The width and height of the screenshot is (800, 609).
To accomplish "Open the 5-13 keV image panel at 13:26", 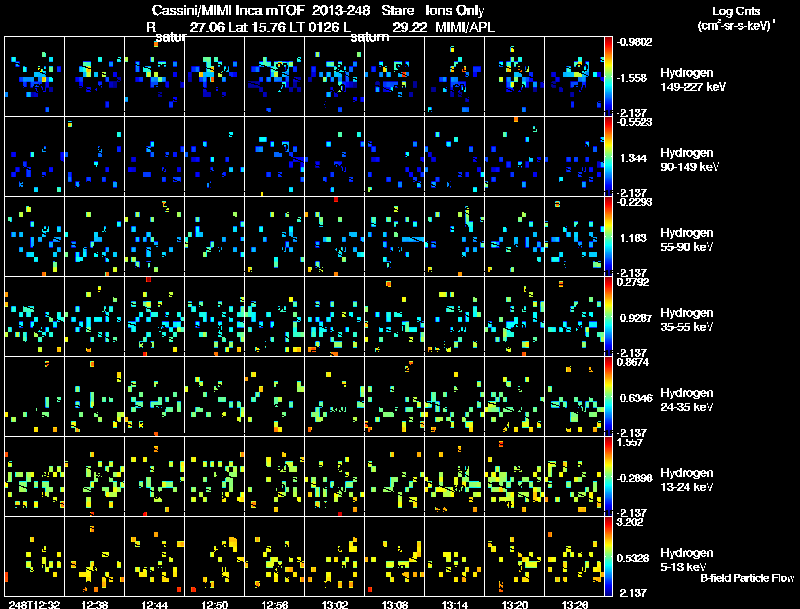I will click(575, 555).
